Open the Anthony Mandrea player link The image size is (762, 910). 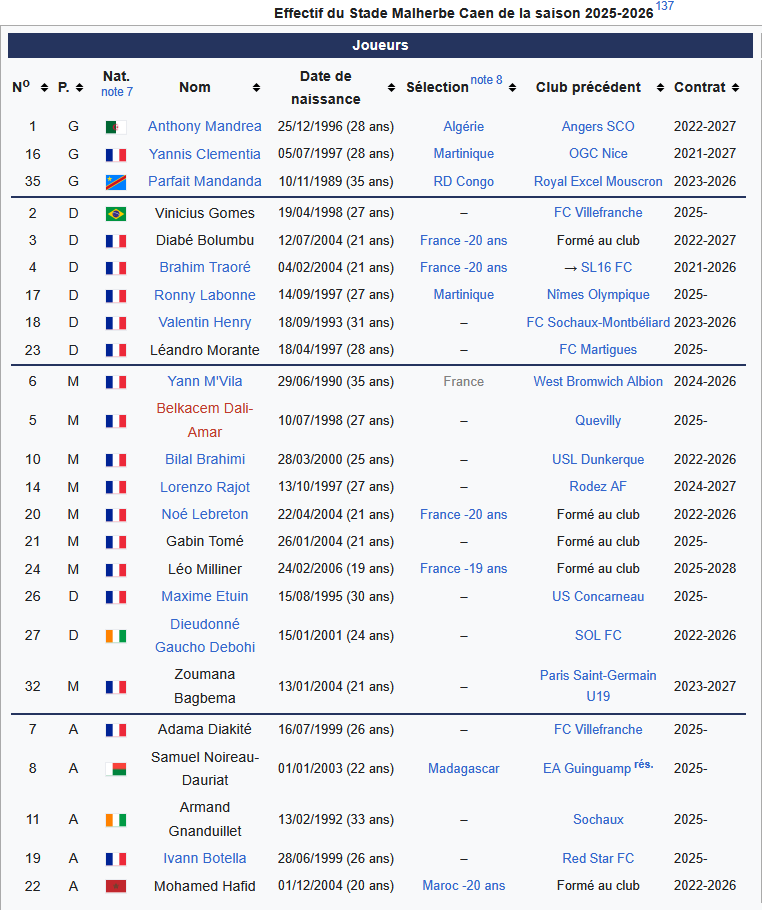coord(204,127)
